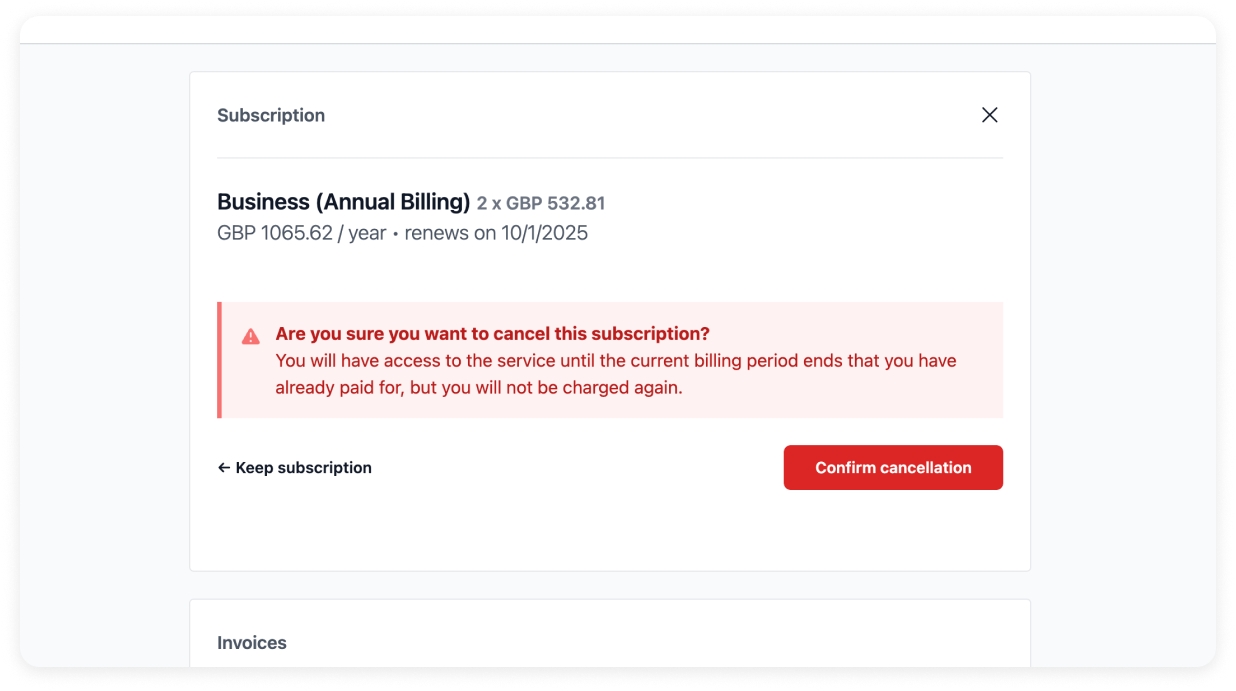Viewport: 1236px width, 691px height.
Task: Click the red left border of the alert
Action: pos(219,360)
